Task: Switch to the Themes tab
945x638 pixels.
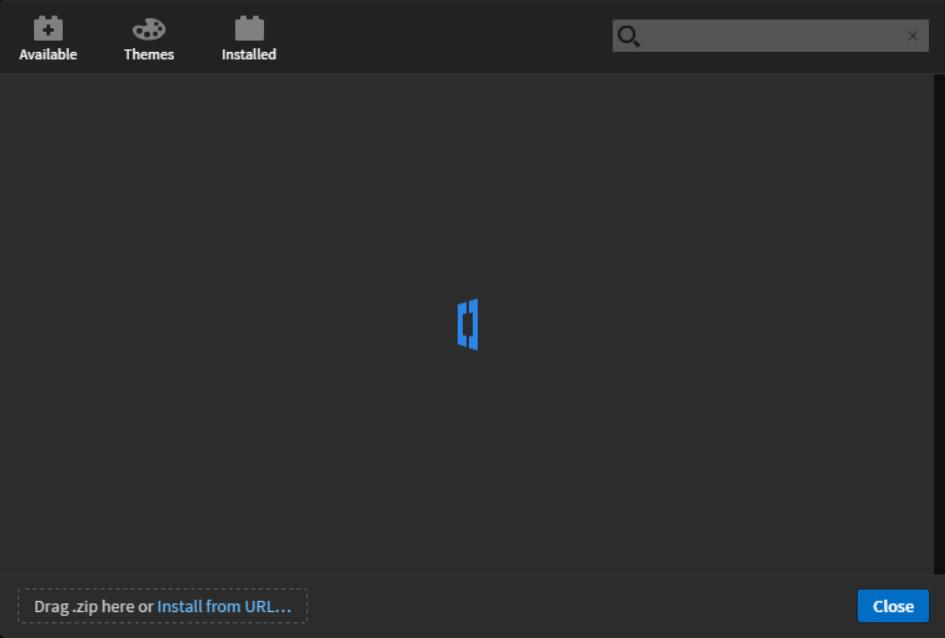Action: (148, 39)
